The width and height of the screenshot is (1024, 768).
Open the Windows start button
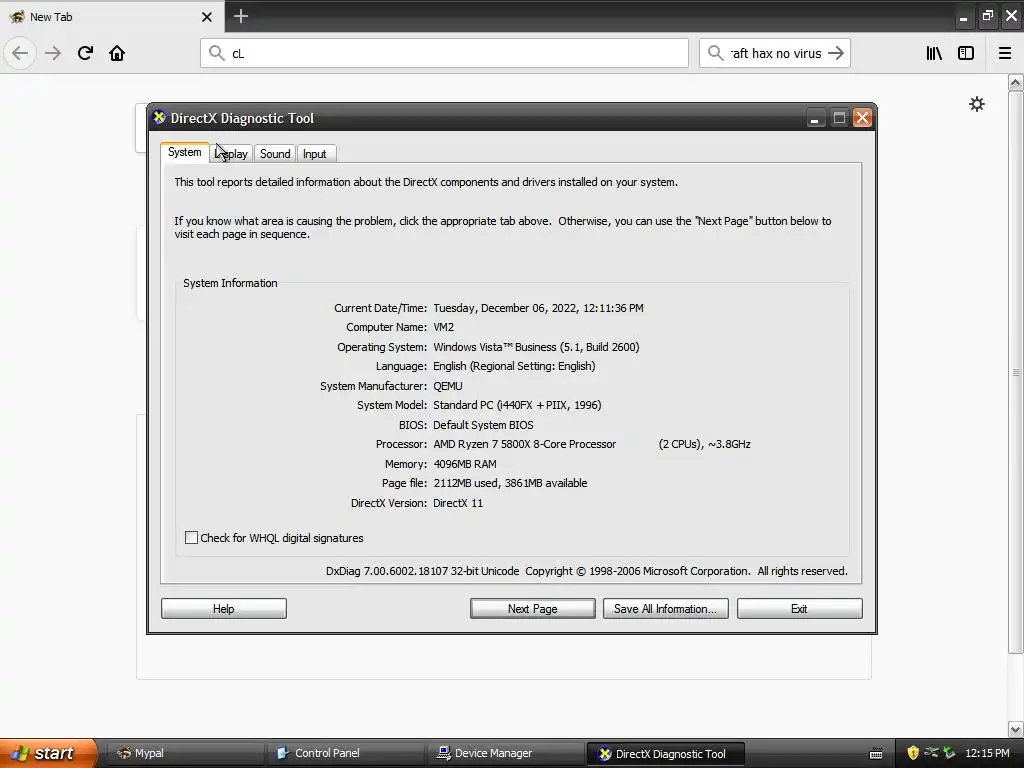coord(48,753)
